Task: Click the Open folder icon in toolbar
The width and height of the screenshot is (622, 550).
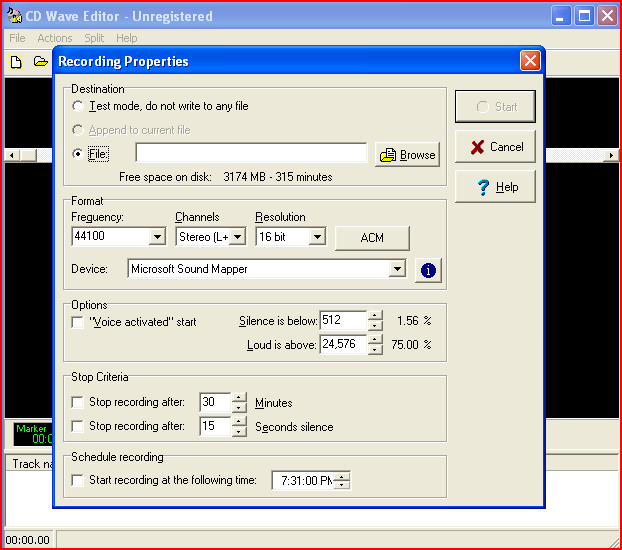Action: coord(40,62)
